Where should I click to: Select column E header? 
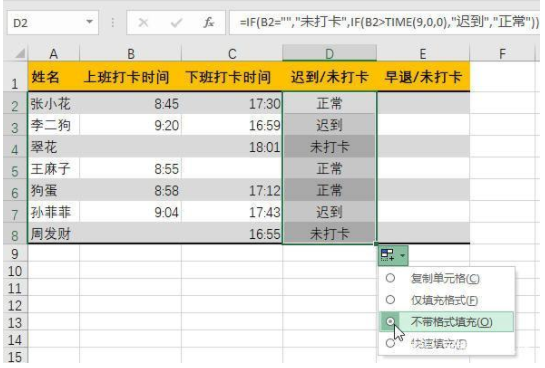(x=423, y=54)
